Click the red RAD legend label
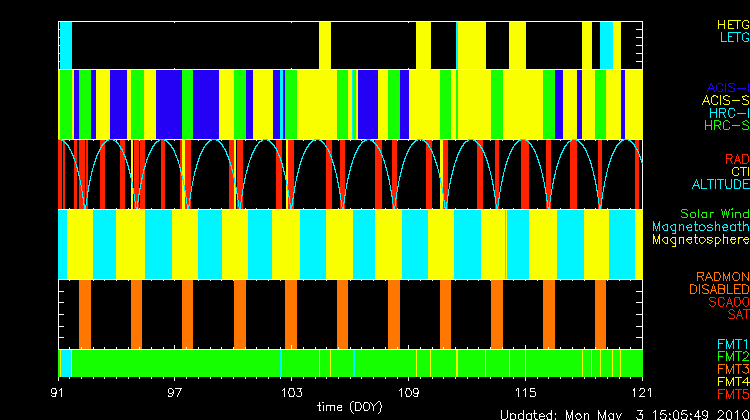This screenshot has width=750, height=420. click(735, 159)
